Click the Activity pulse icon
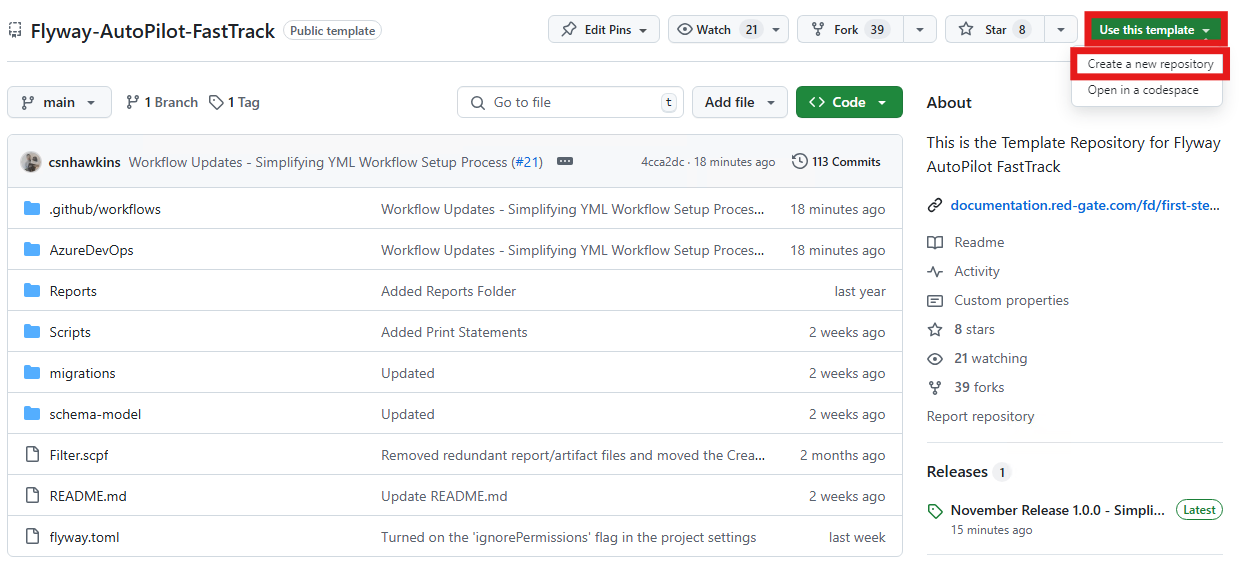This screenshot has width=1239, height=566. (x=935, y=272)
